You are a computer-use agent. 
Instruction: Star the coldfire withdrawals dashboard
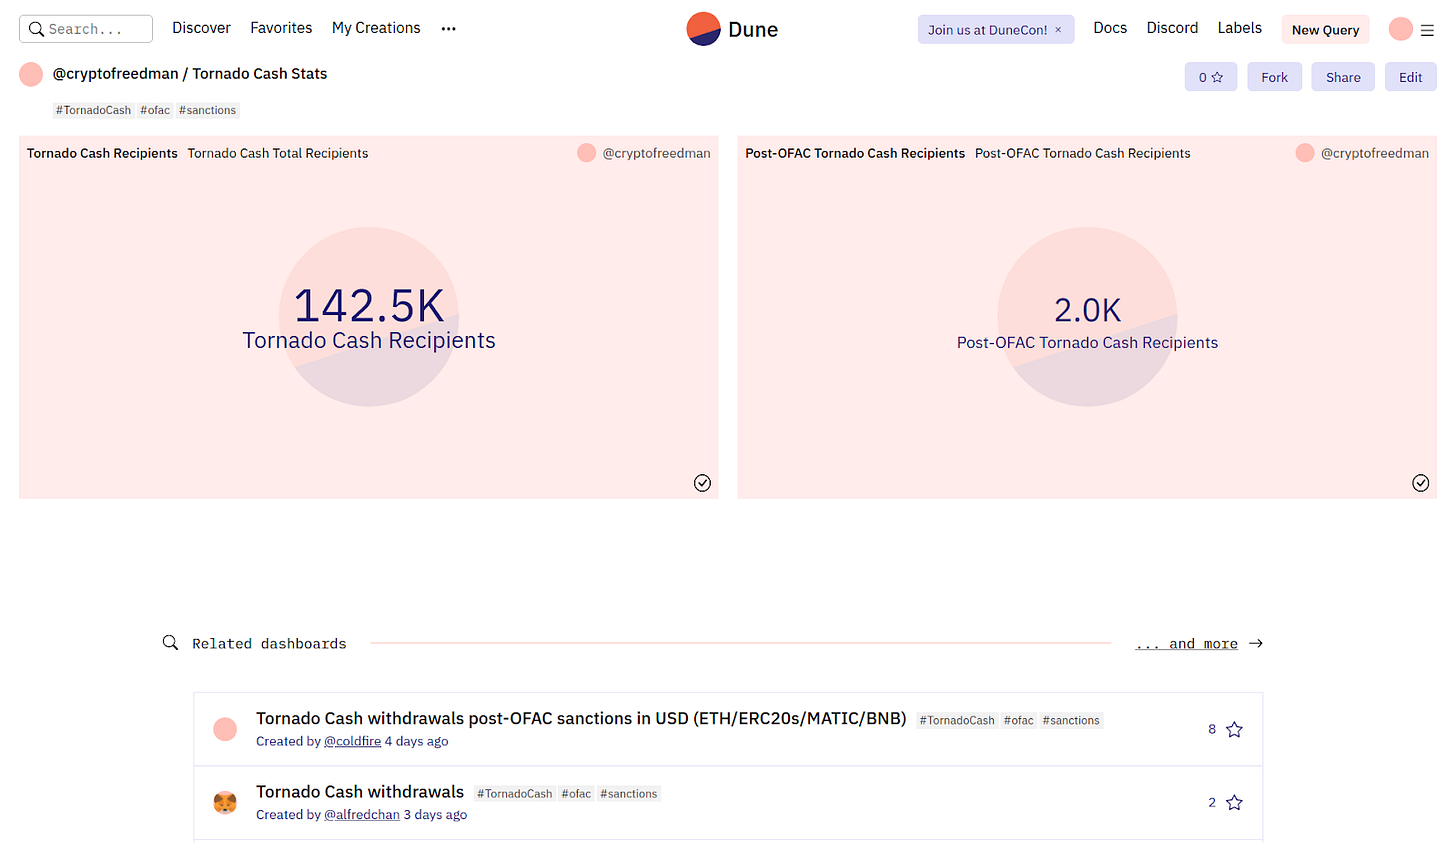[x=1234, y=730]
